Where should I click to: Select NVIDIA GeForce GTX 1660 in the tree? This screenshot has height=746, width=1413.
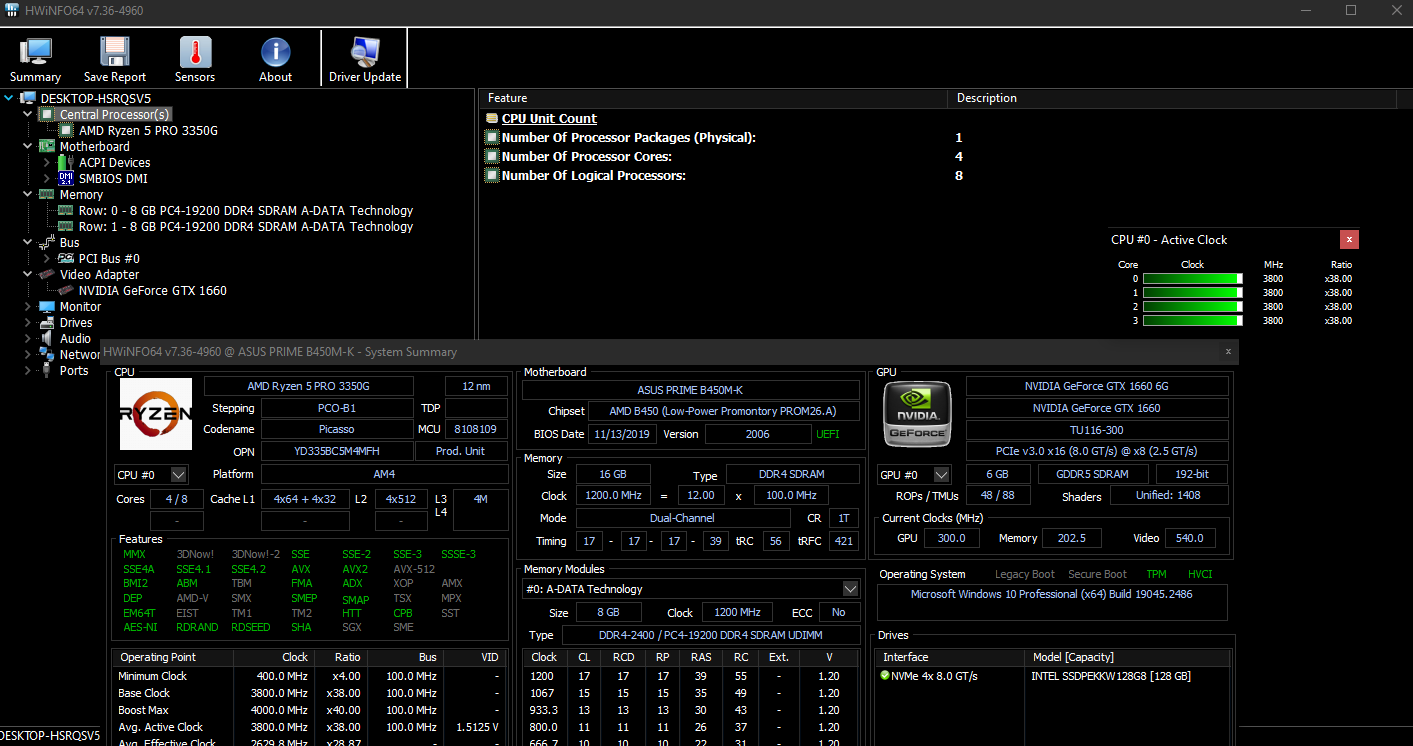point(152,290)
